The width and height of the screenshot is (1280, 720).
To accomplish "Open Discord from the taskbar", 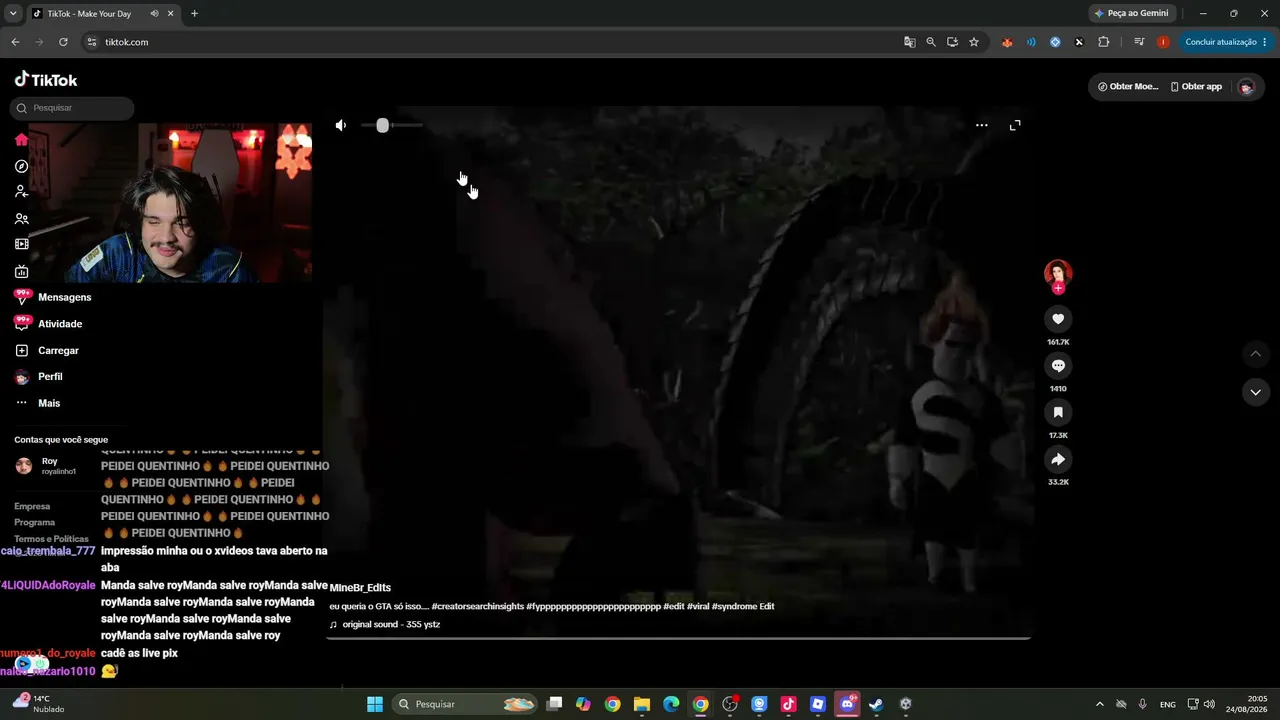I will coord(847,704).
